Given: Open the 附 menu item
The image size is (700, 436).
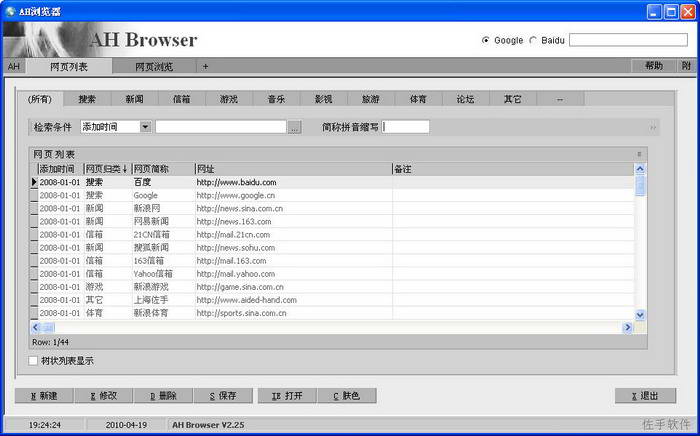Looking at the screenshot, I should pyautogui.click(x=686, y=66).
